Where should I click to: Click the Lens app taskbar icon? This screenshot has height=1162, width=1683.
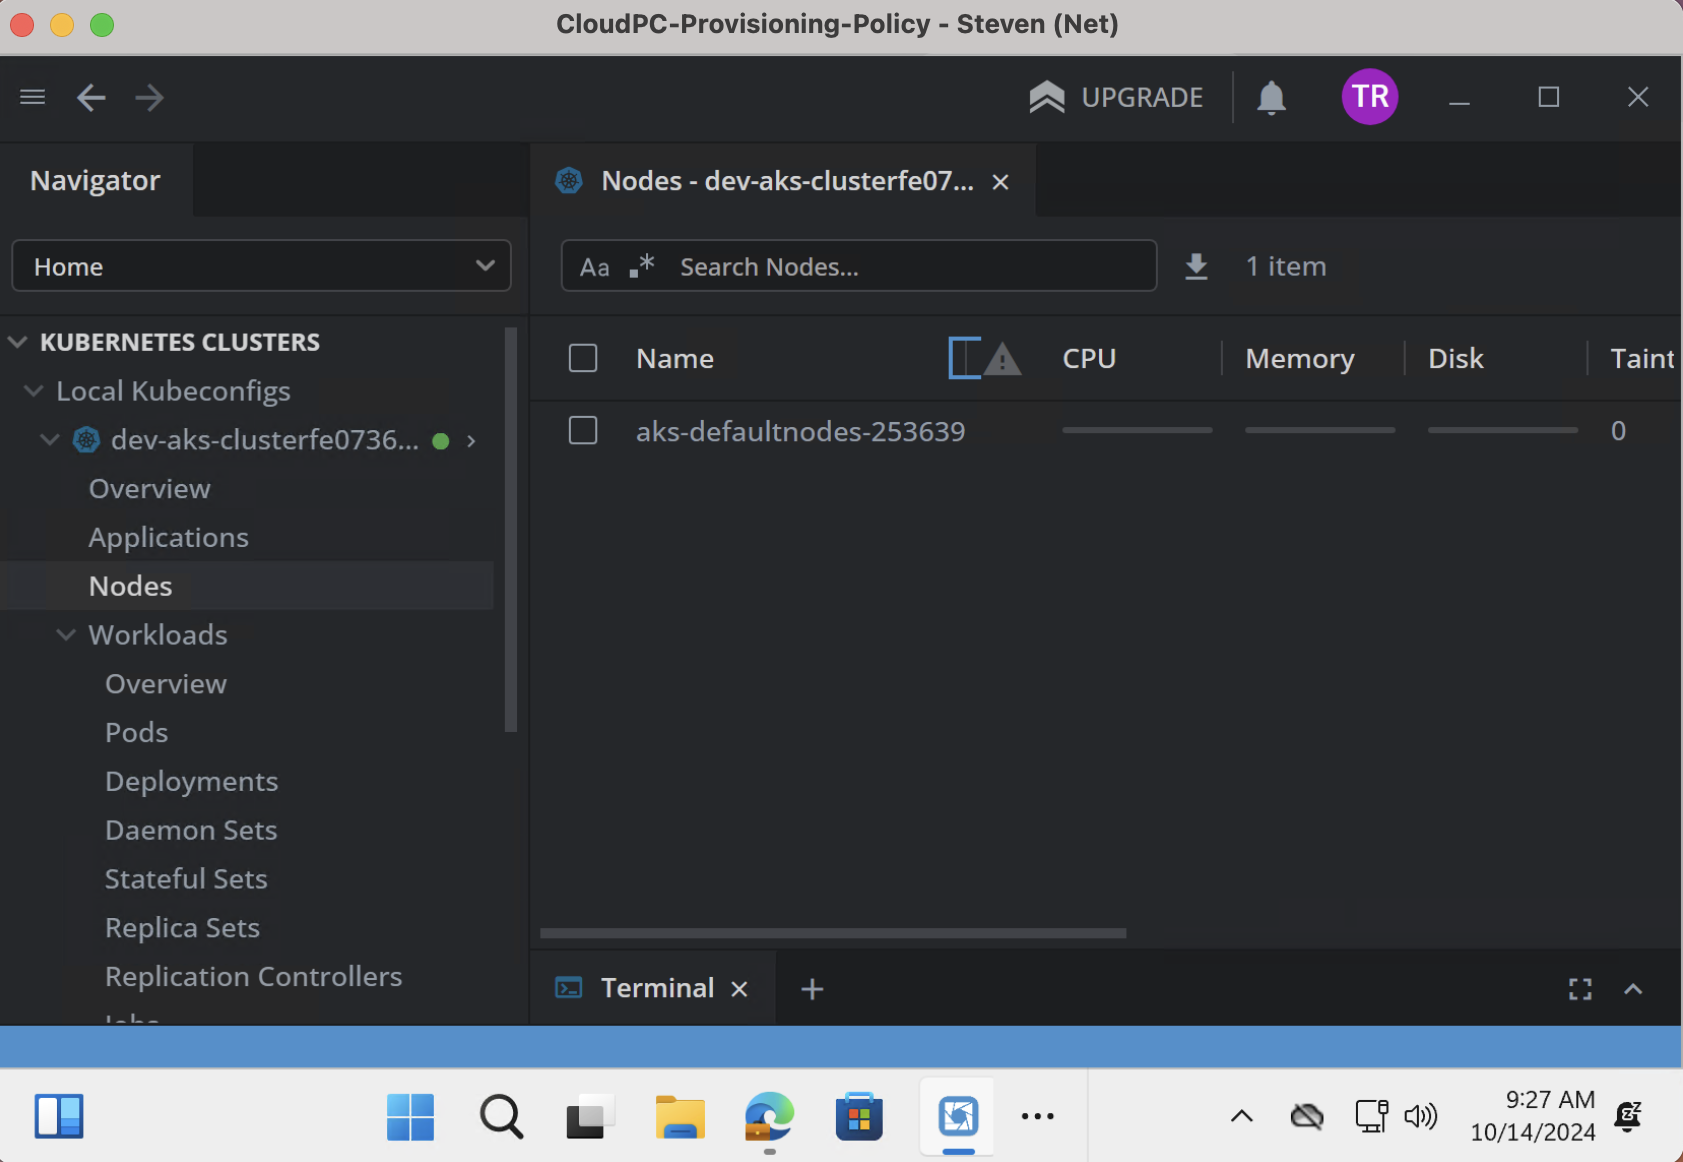tap(958, 1116)
